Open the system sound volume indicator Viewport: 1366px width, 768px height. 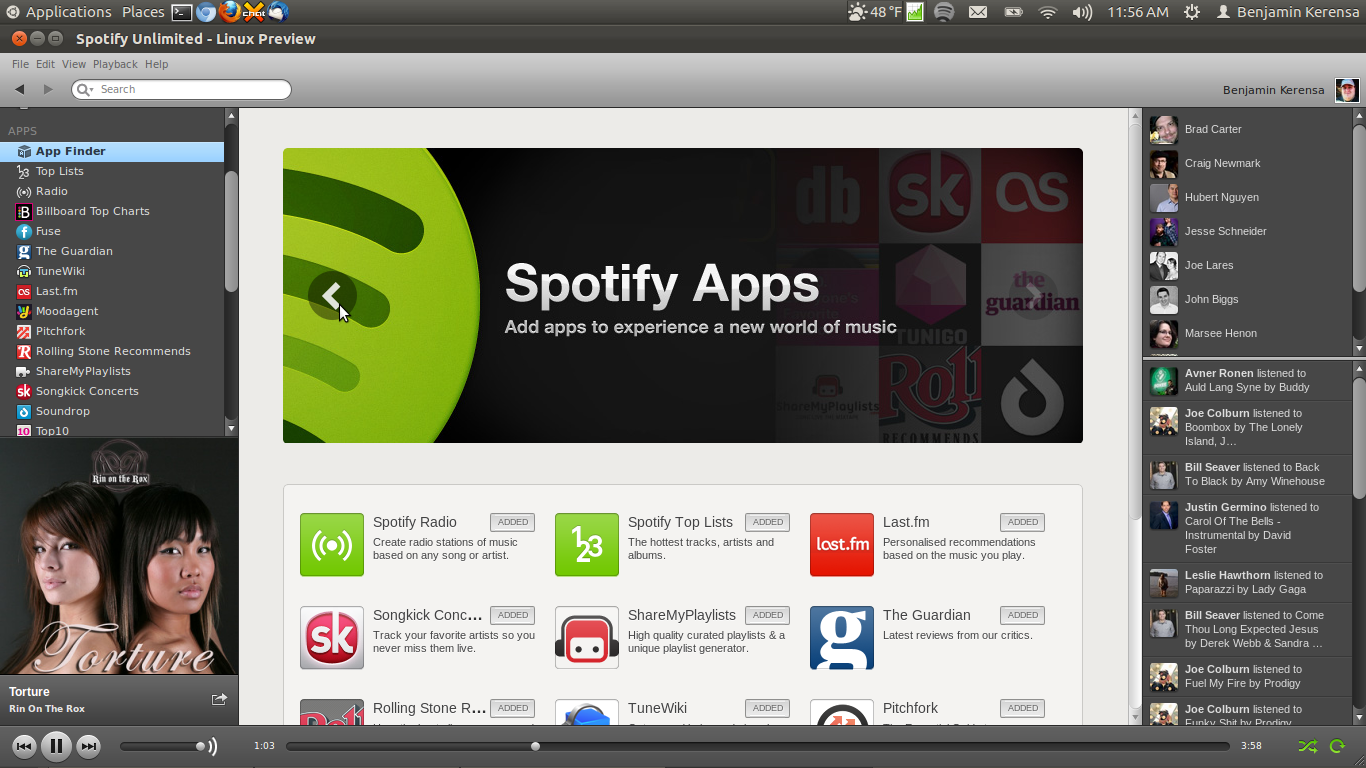tap(1082, 12)
